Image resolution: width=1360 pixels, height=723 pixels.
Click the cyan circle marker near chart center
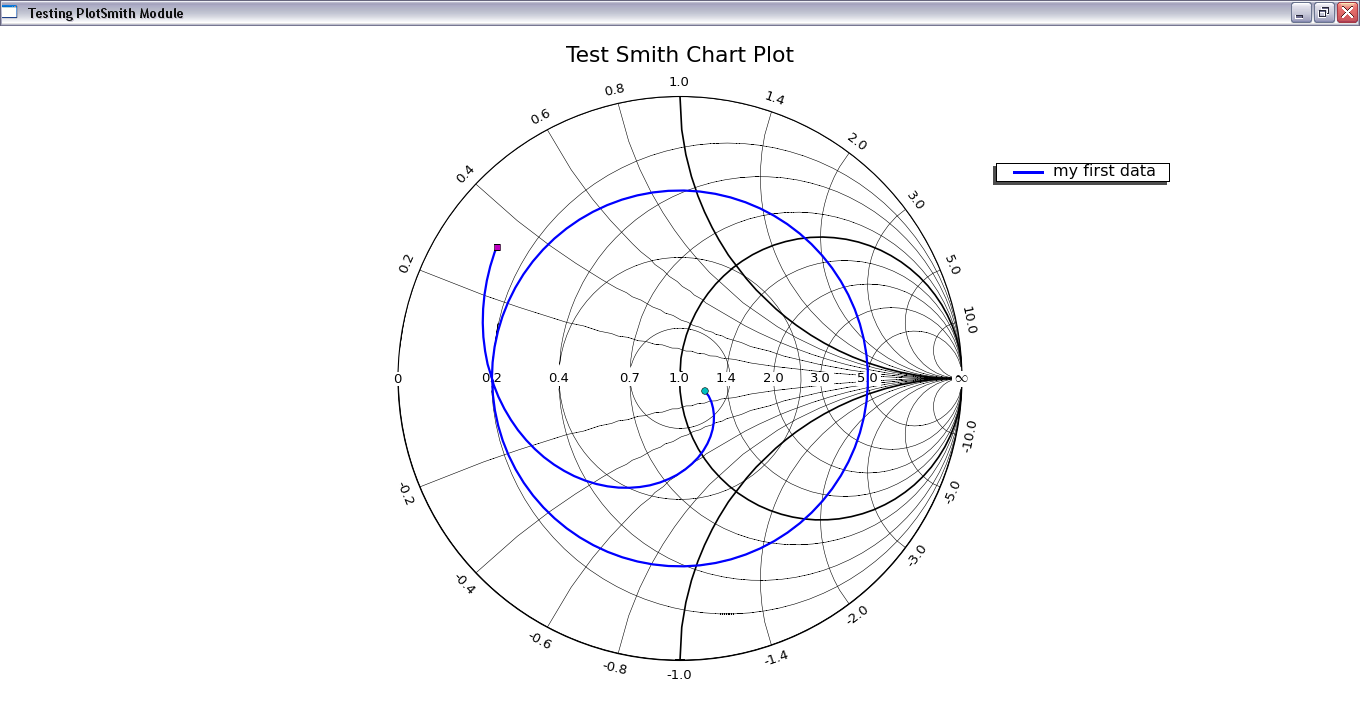705,391
